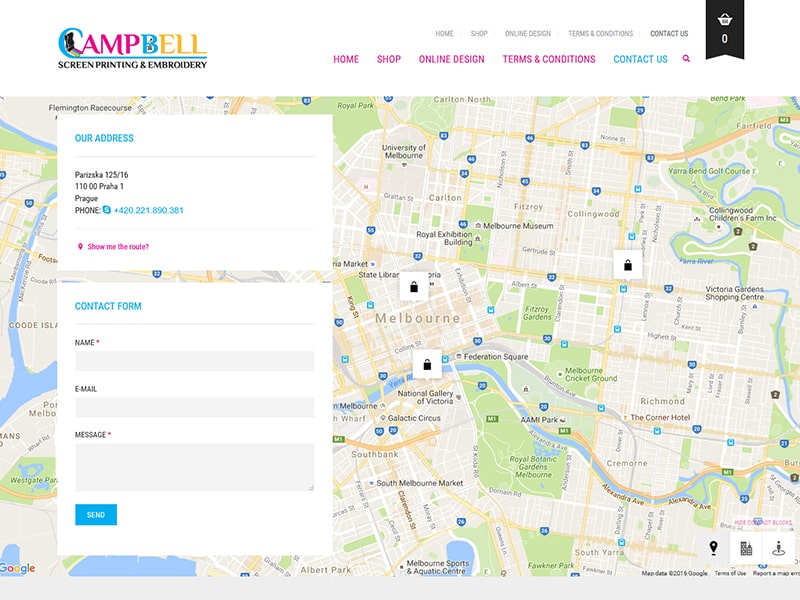Go to SHOP in the main pink navigation

[389, 59]
